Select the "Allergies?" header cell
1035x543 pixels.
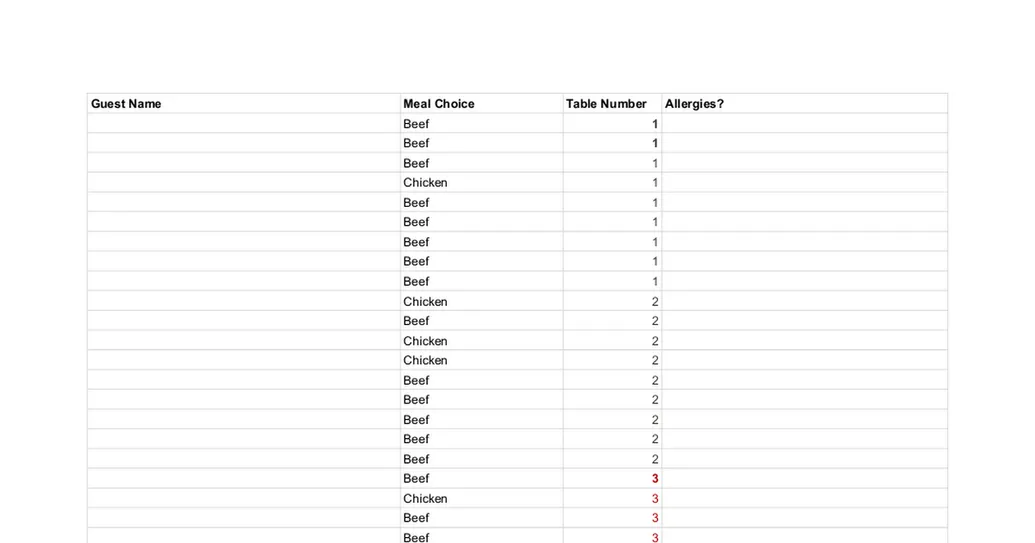point(804,104)
